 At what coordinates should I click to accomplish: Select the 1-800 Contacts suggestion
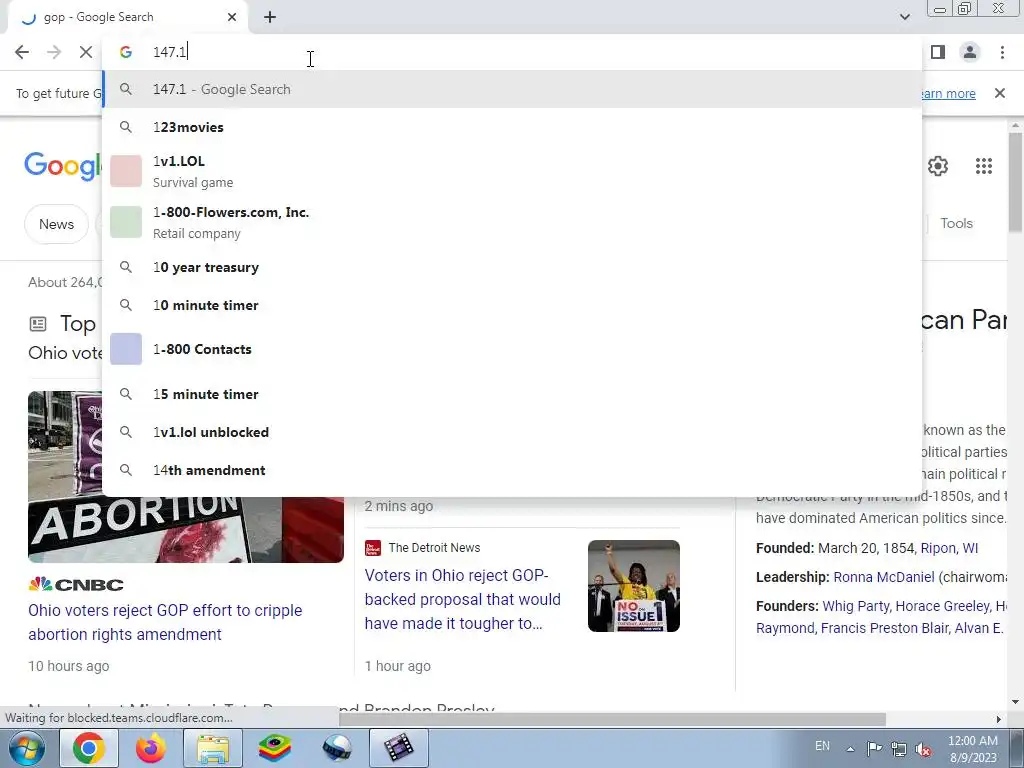pyautogui.click(x=512, y=349)
